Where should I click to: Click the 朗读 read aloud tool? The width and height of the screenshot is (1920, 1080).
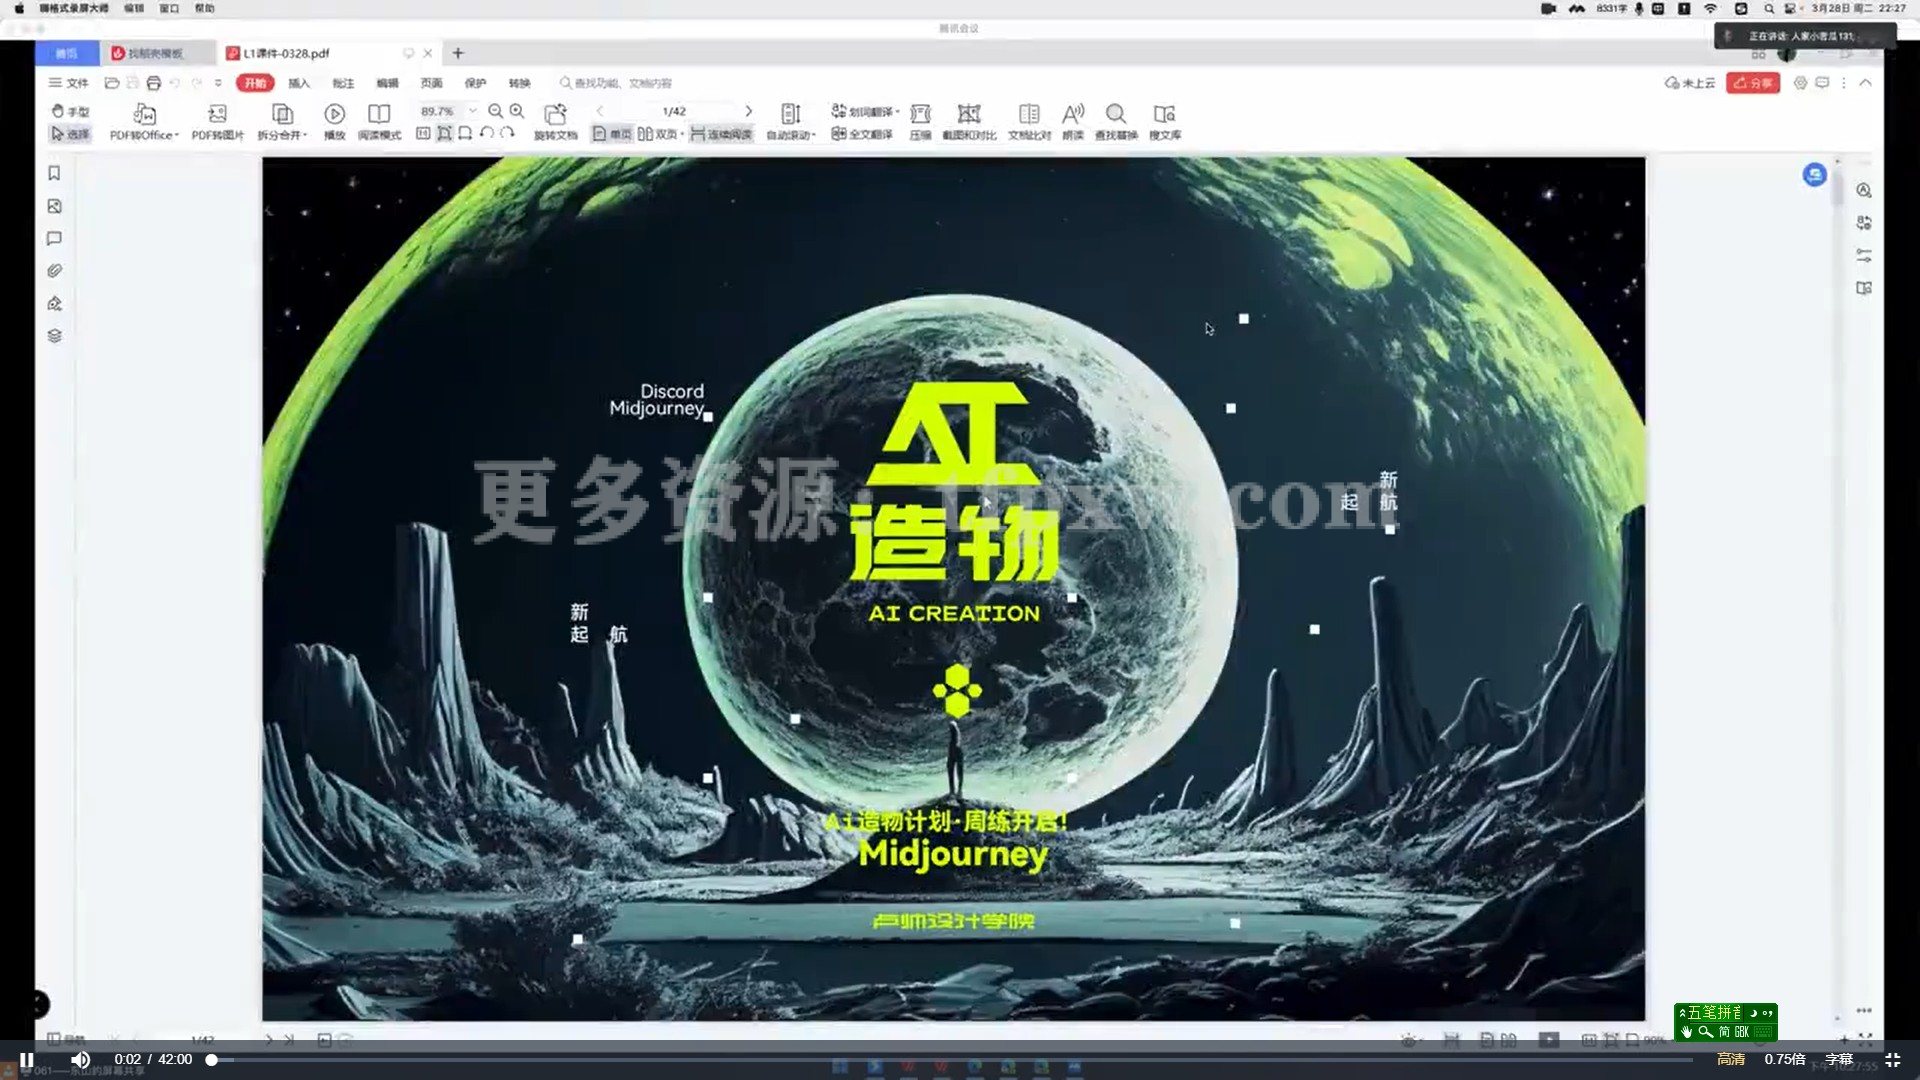point(1073,123)
